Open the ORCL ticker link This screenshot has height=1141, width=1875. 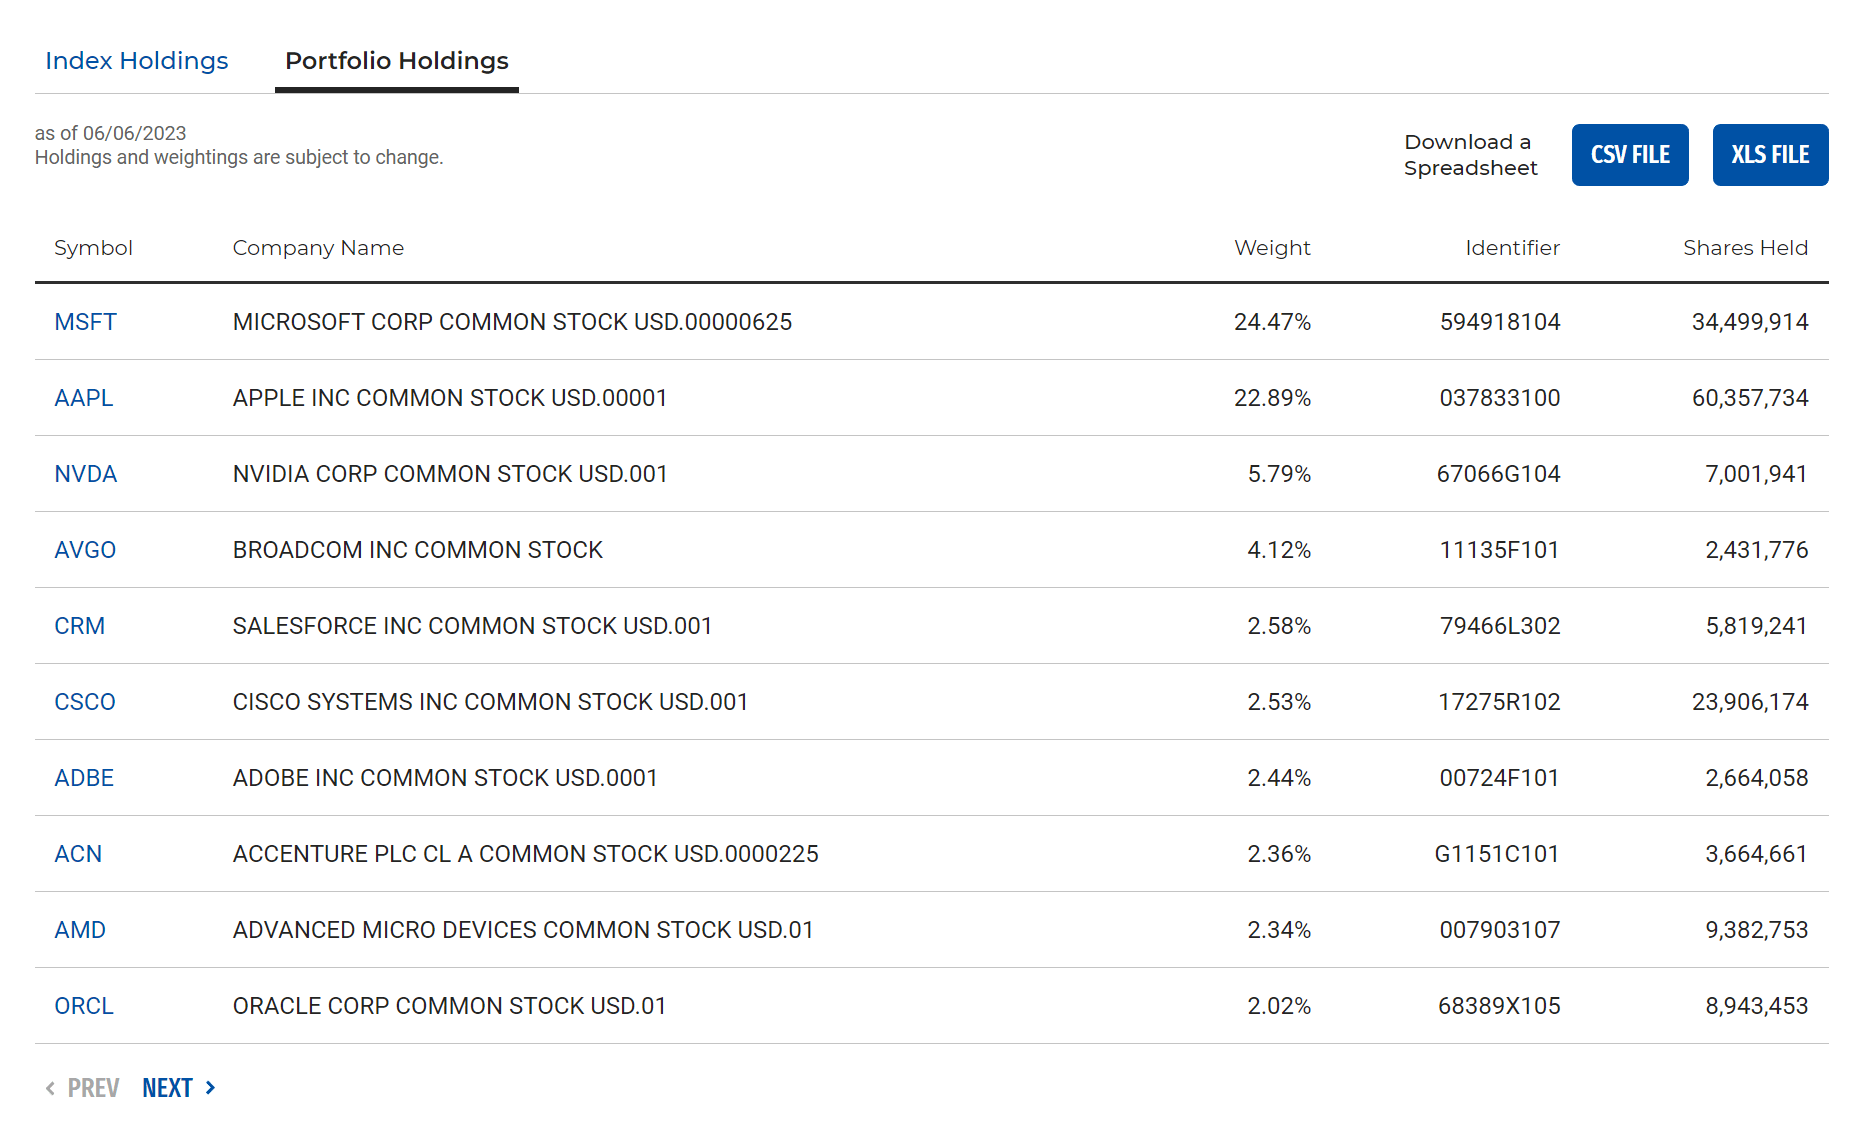84,1006
